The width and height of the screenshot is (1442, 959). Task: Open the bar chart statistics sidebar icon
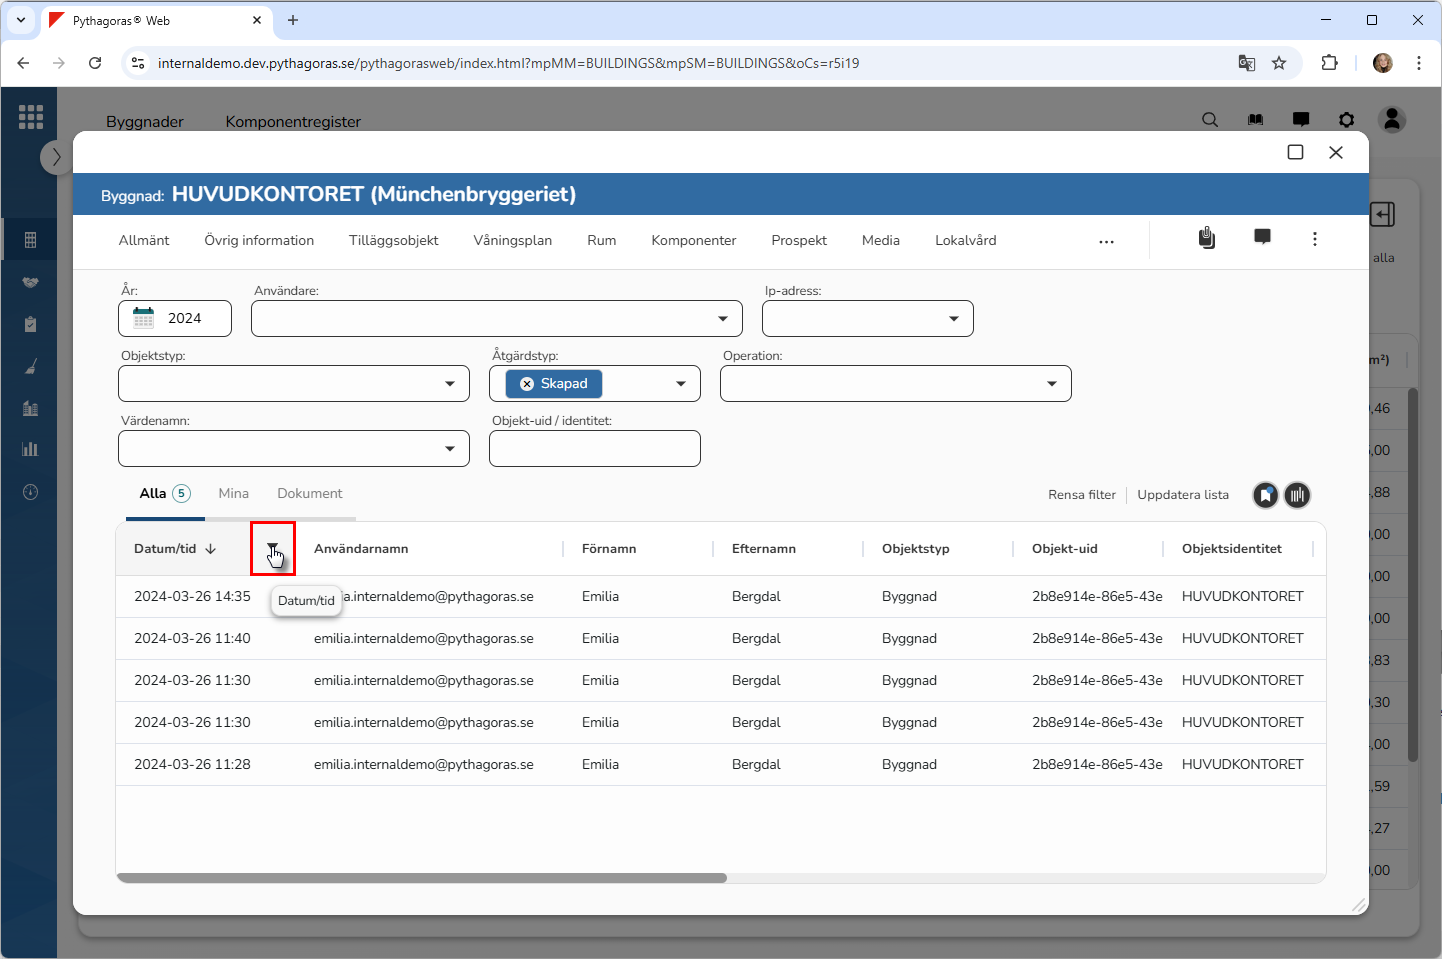(x=30, y=449)
